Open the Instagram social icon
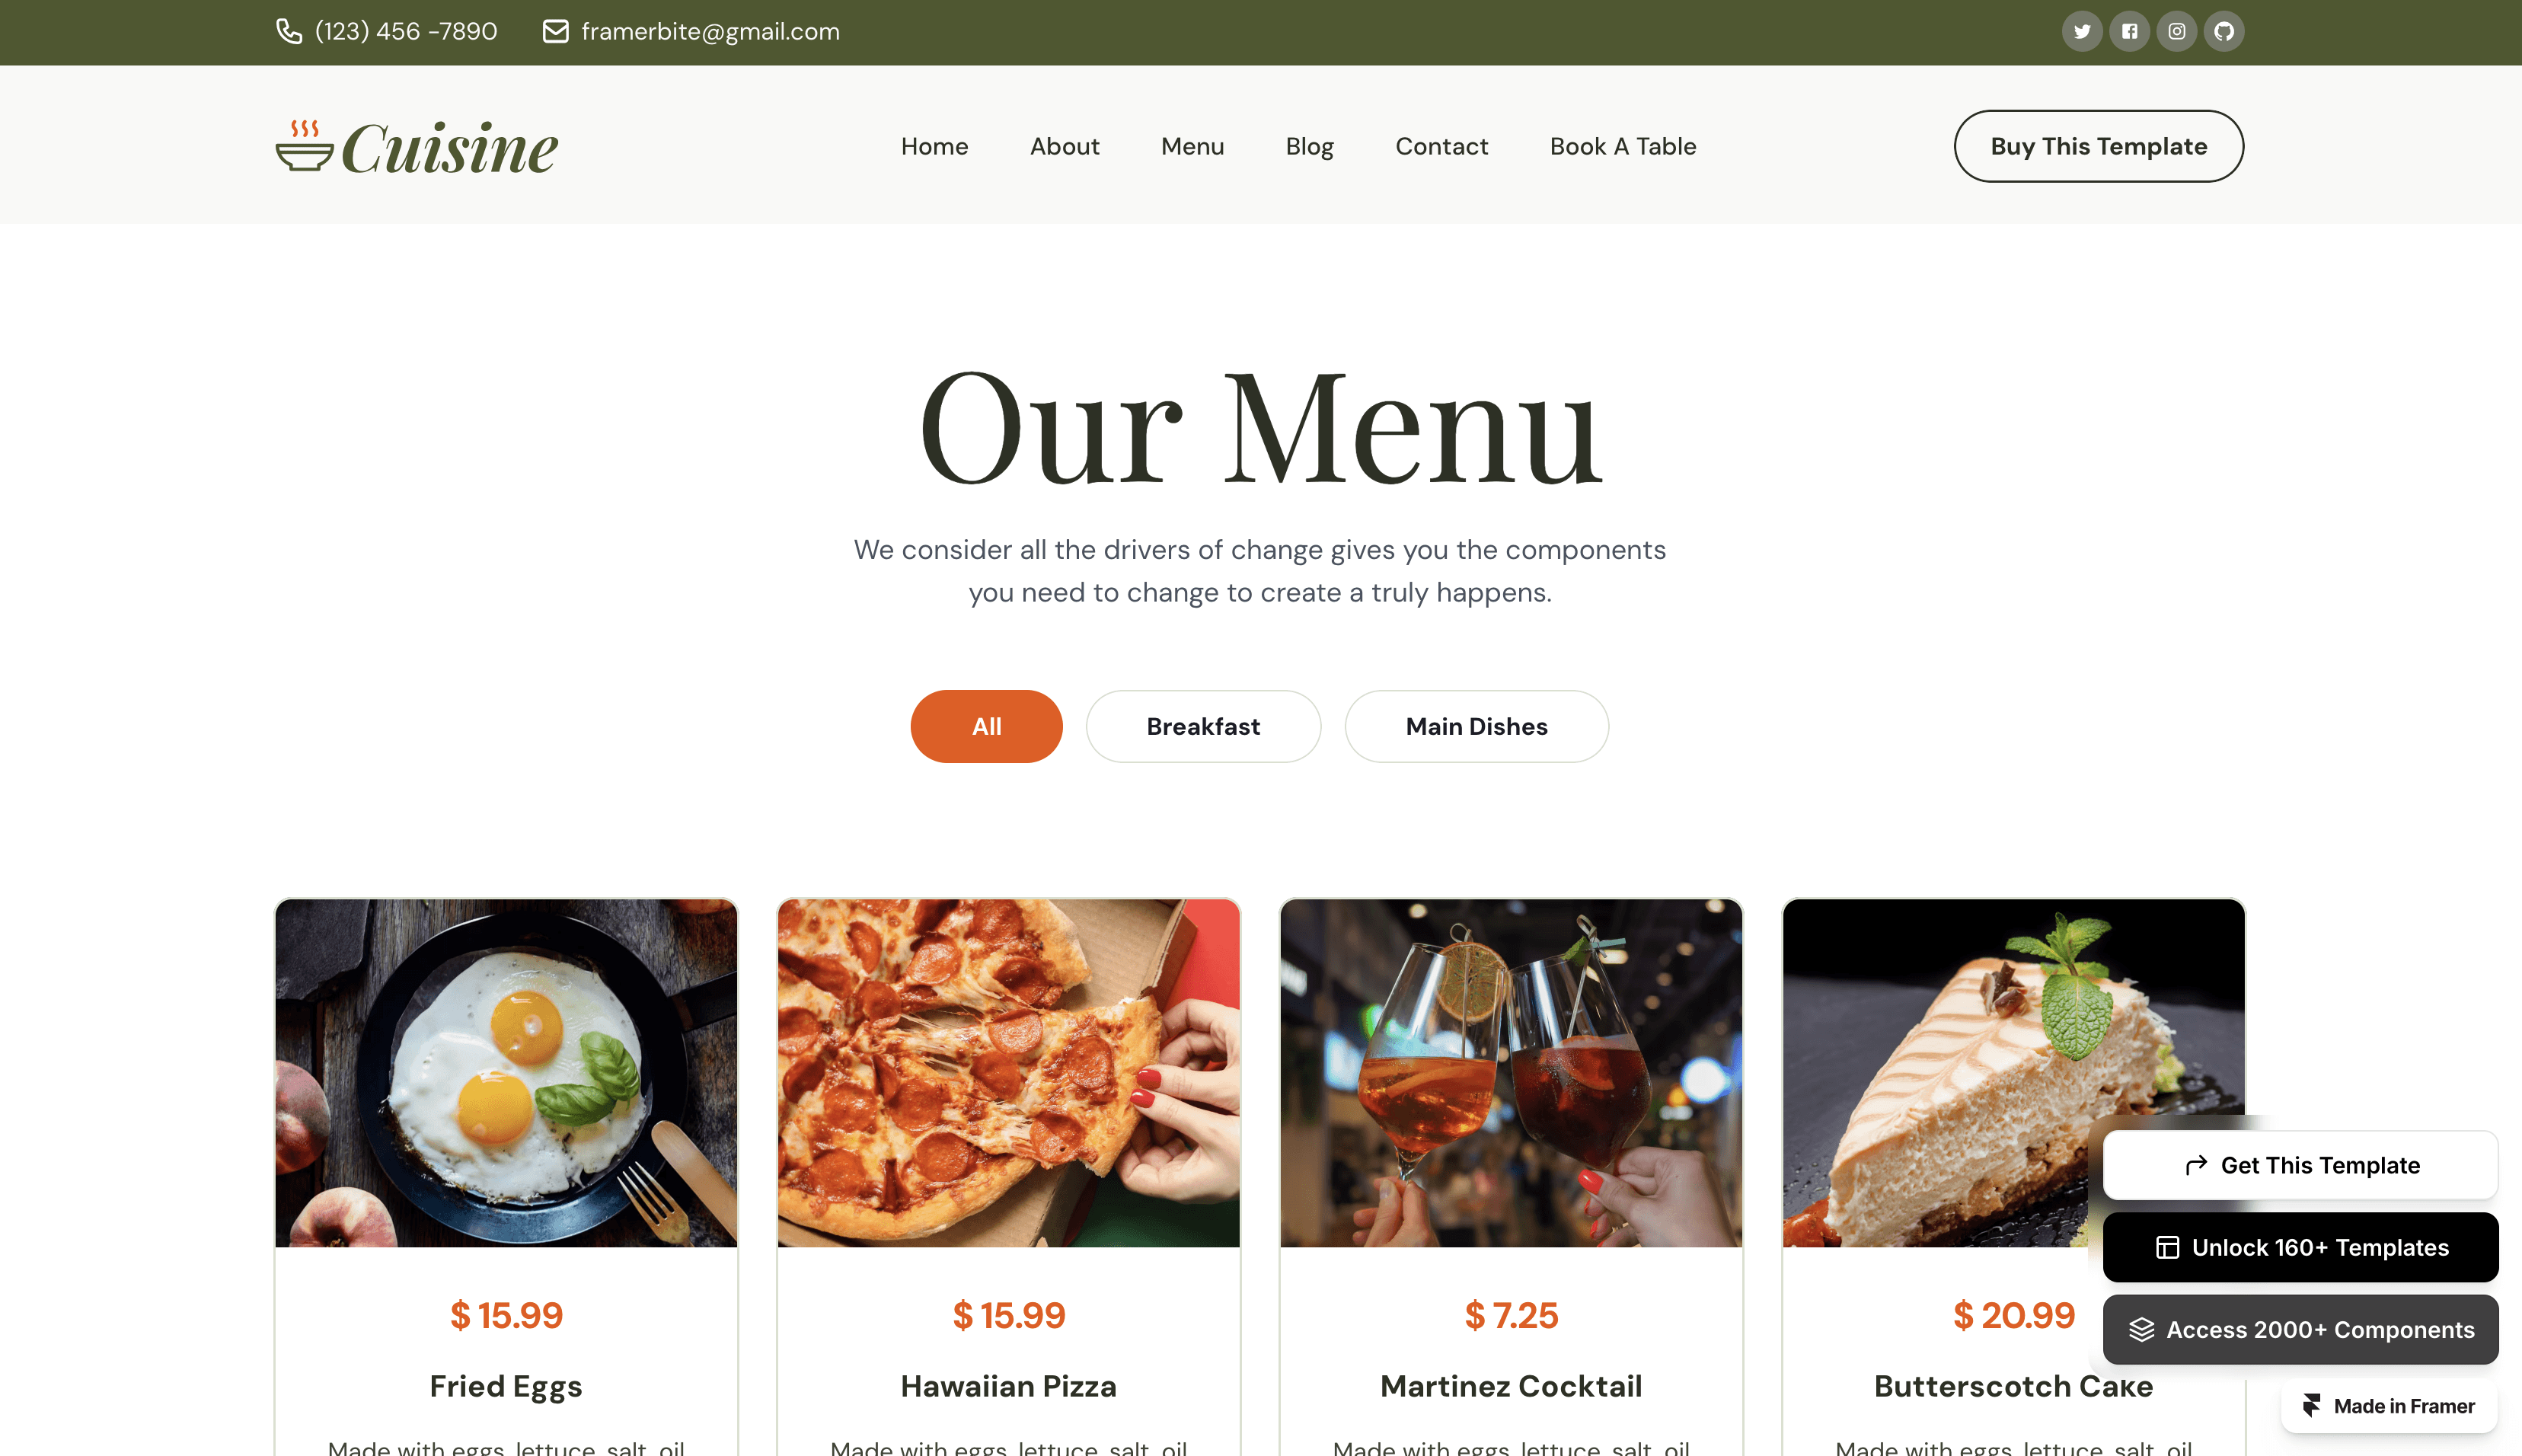 pyautogui.click(x=2176, y=31)
